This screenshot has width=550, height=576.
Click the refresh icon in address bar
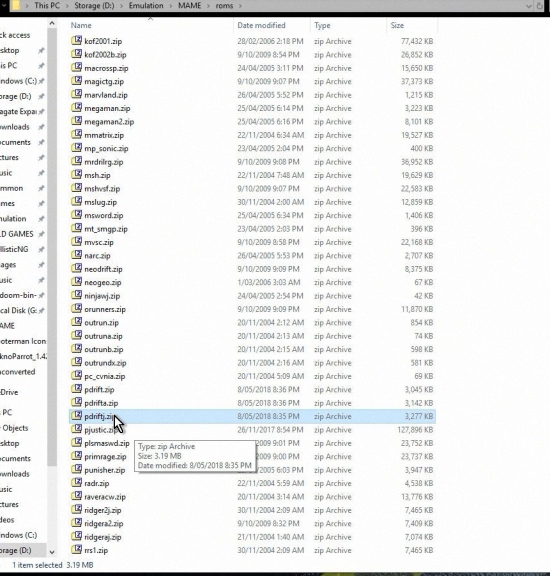[539, 6]
